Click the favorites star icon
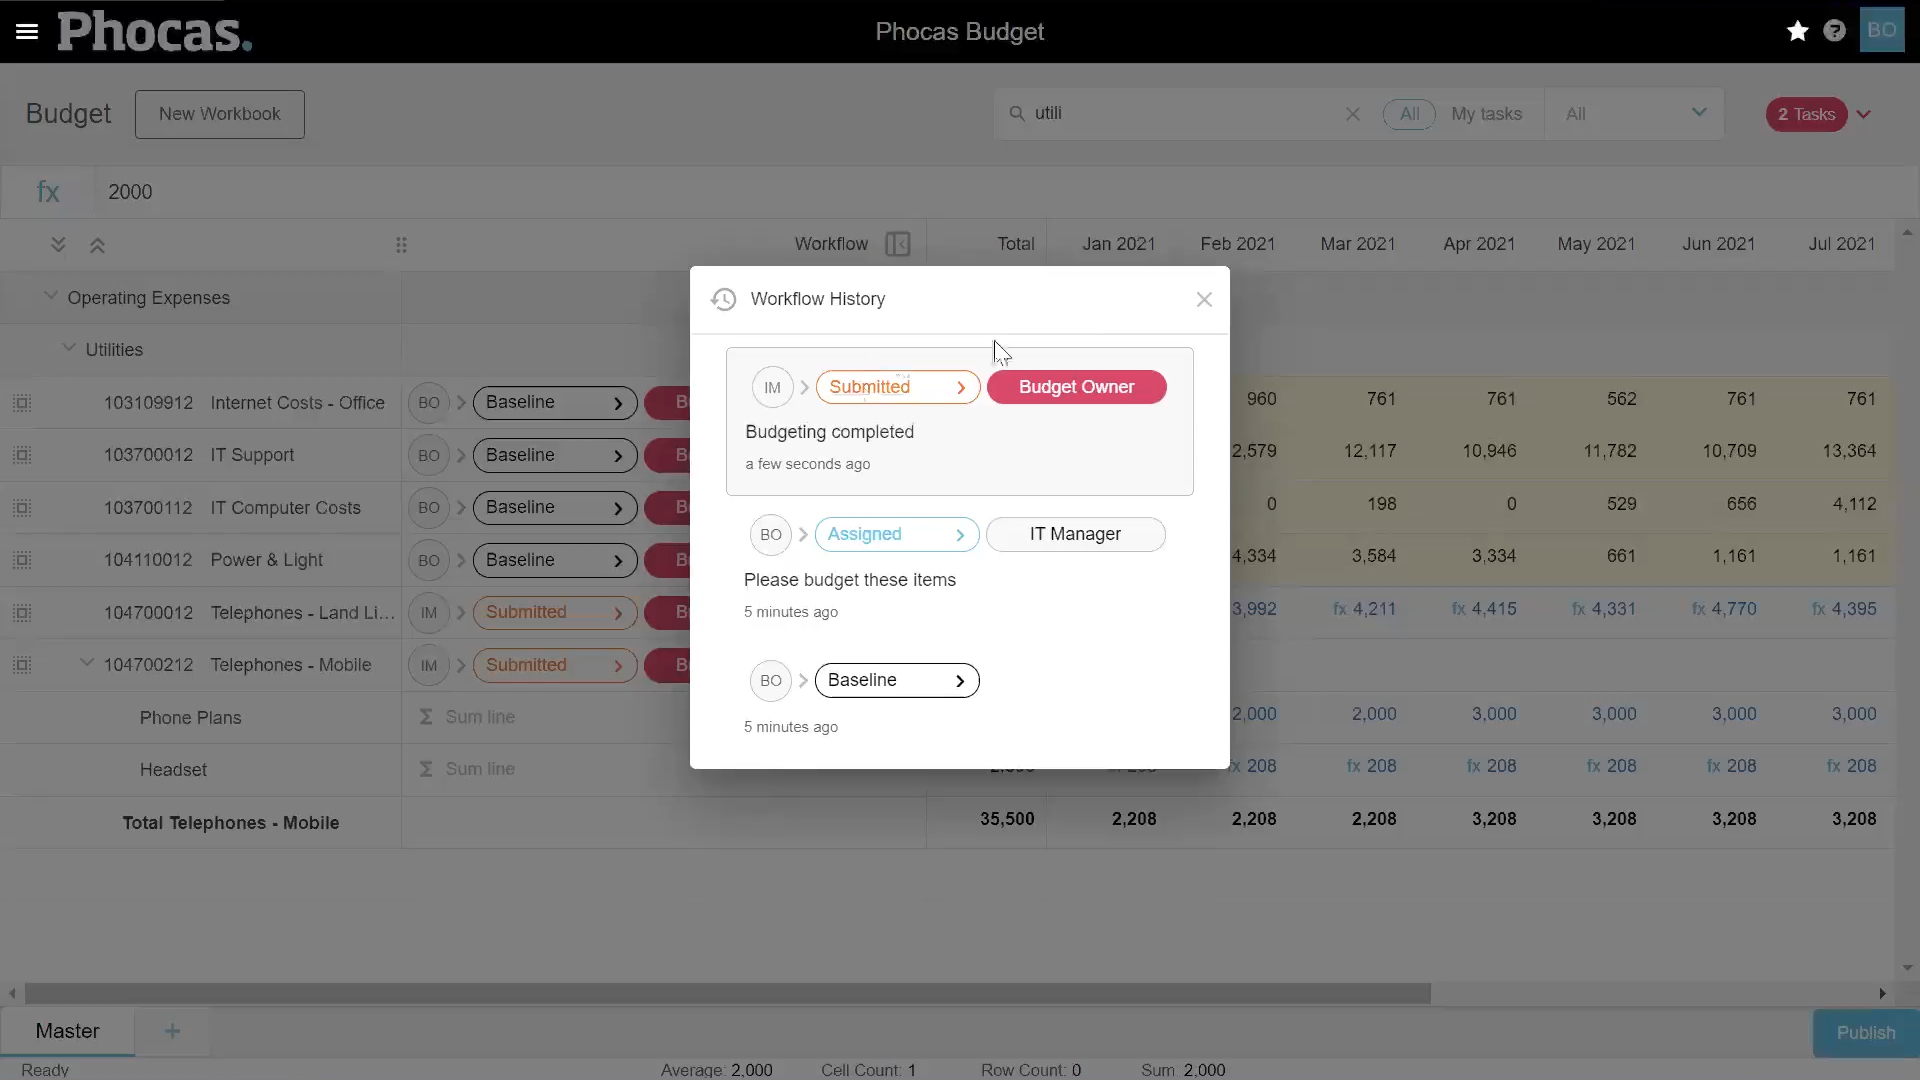The height and width of the screenshot is (1080, 1920). click(x=1797, y=31)
